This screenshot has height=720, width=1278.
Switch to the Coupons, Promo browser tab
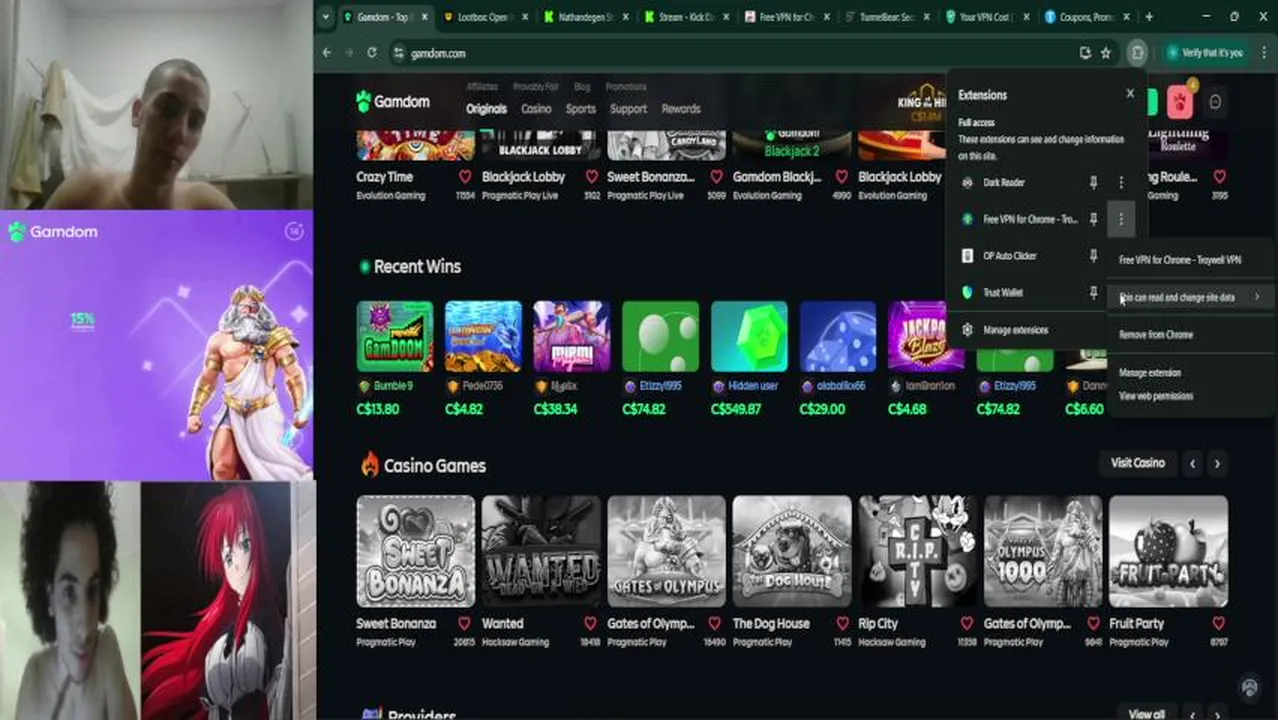click(1088, 17)
